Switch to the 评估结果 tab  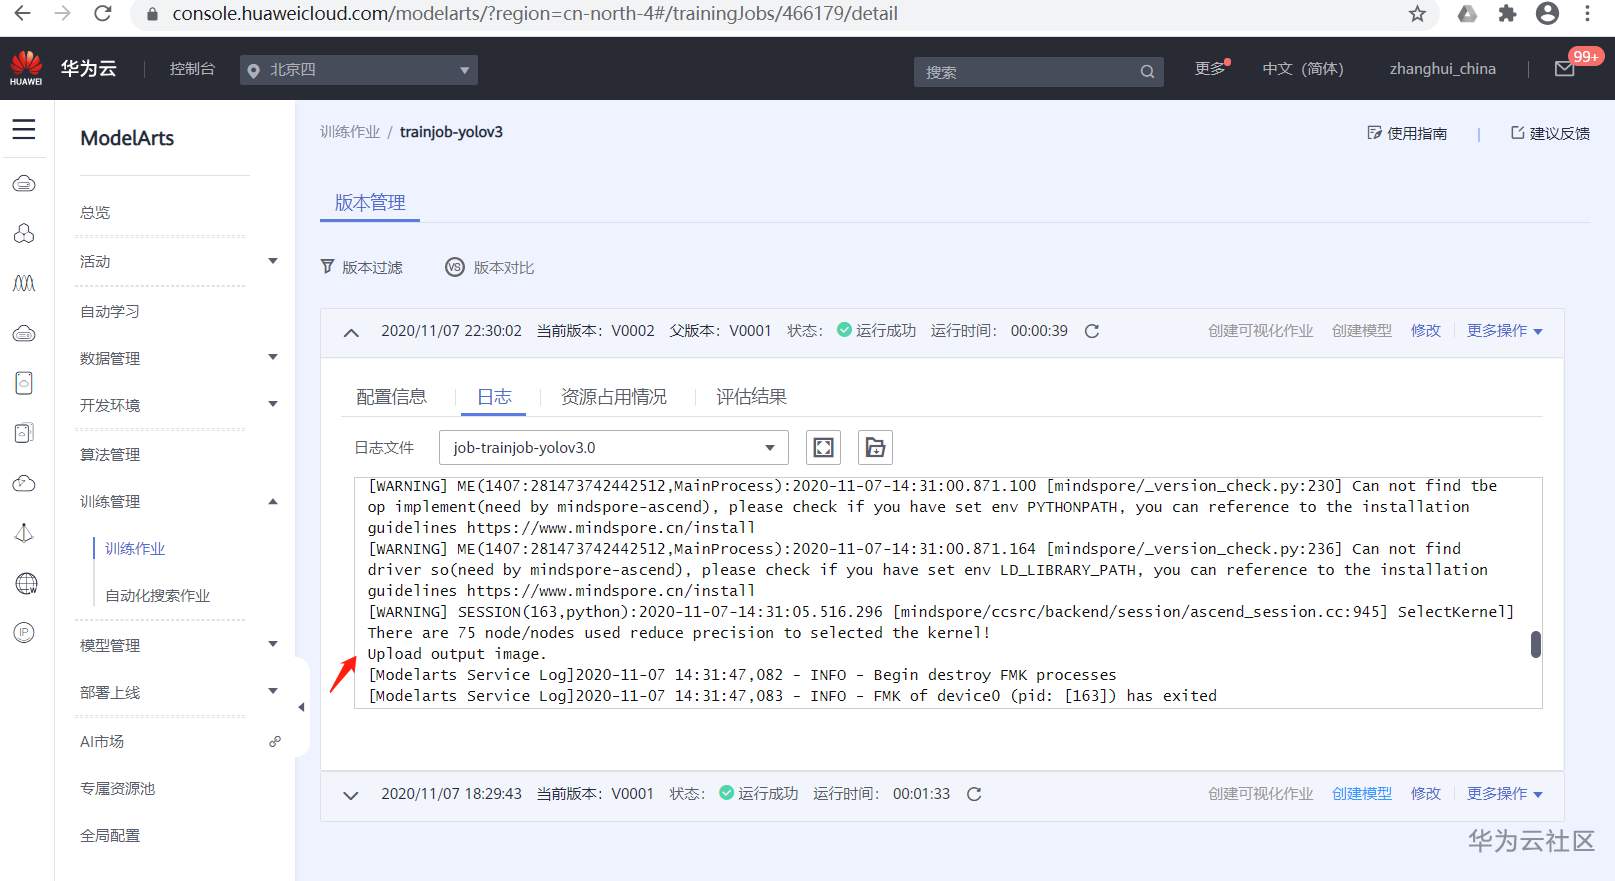[x=751, y=397]
